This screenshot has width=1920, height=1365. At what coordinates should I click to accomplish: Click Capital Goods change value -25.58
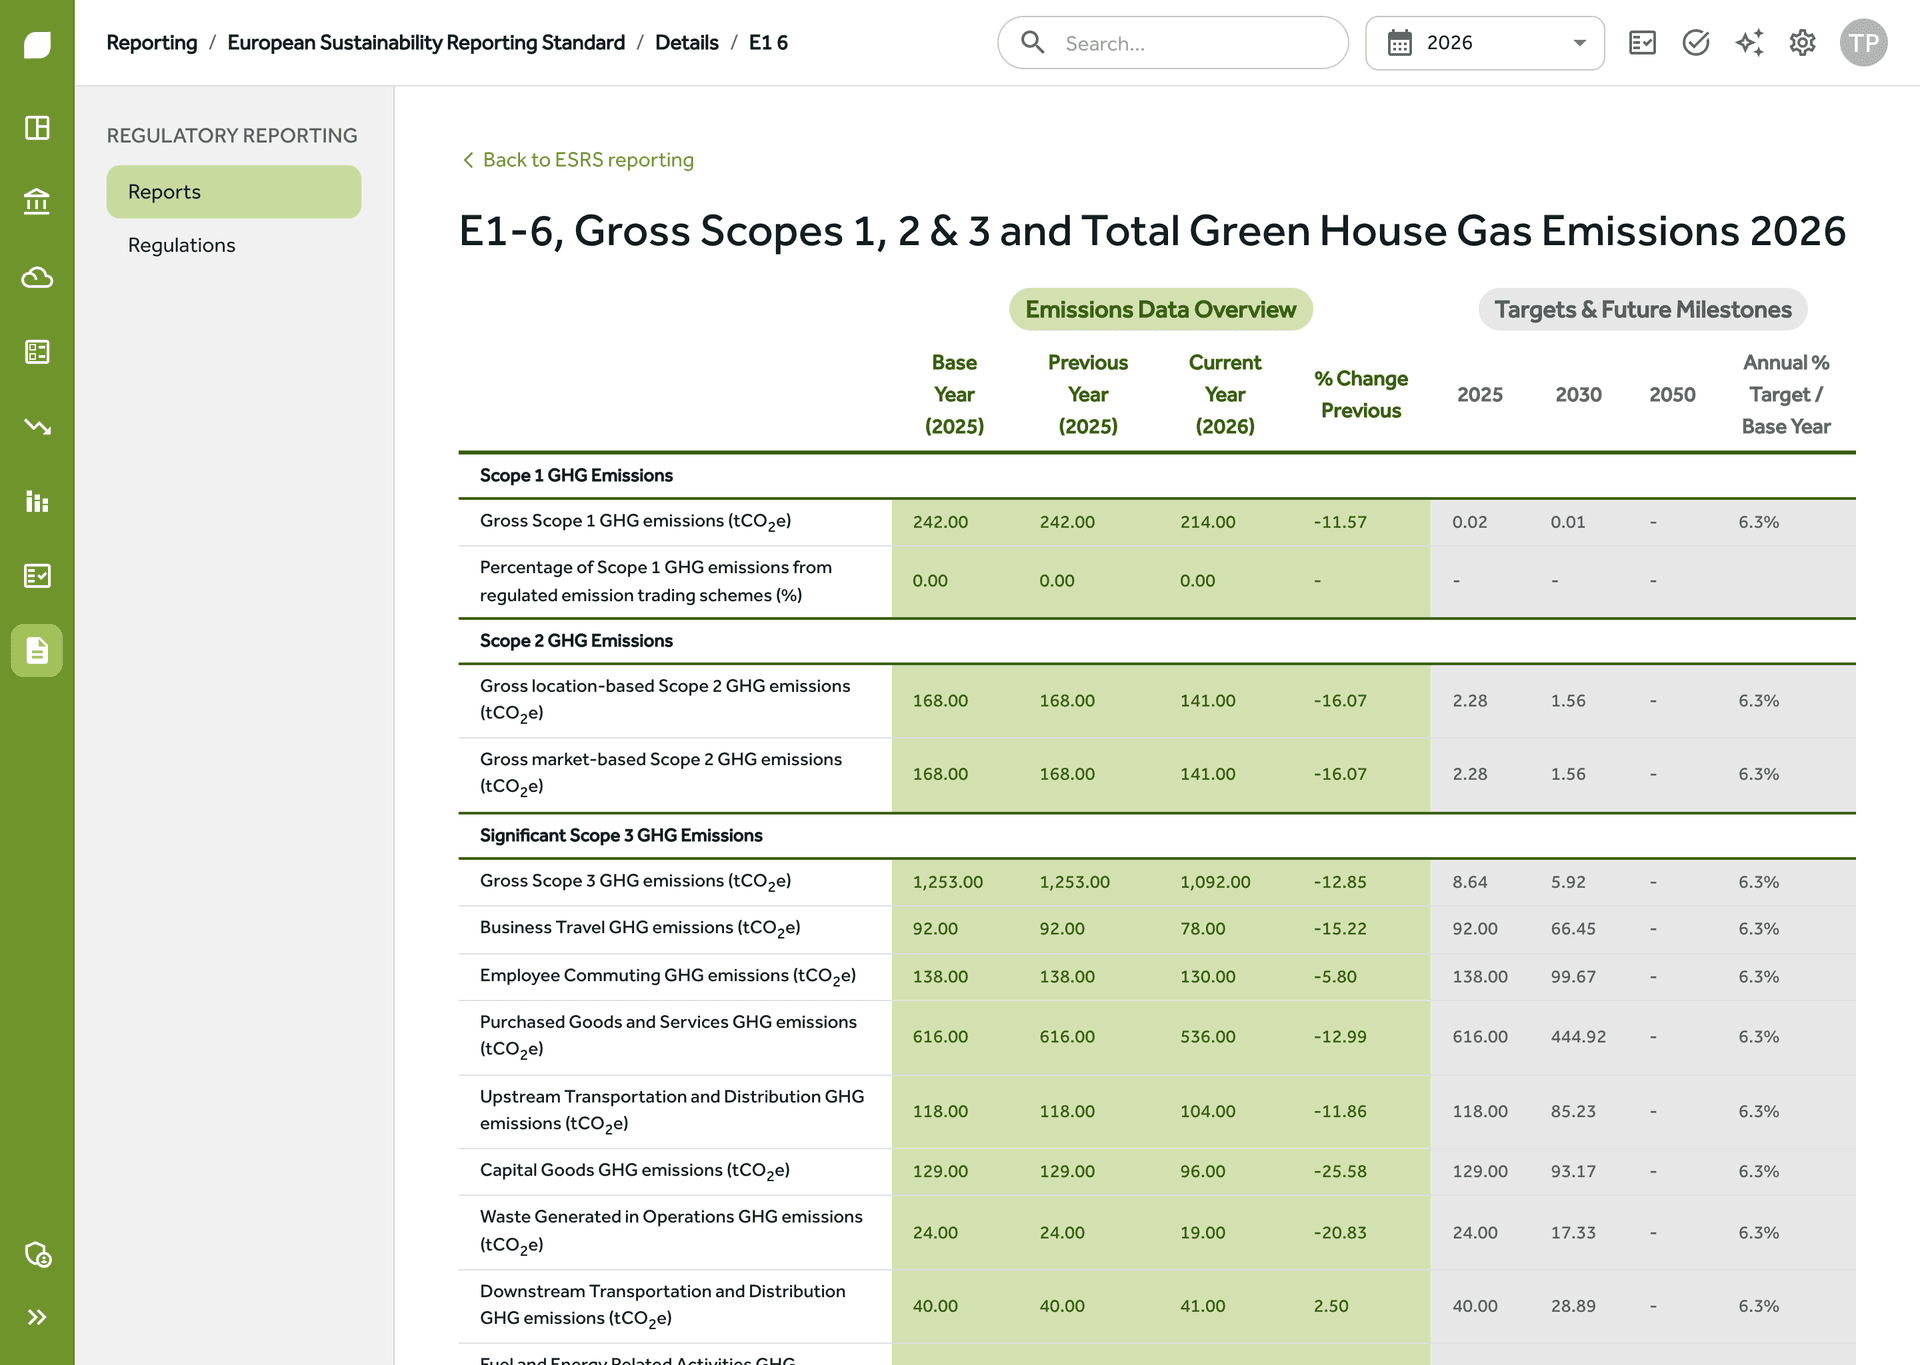tap(1340, 1171)
